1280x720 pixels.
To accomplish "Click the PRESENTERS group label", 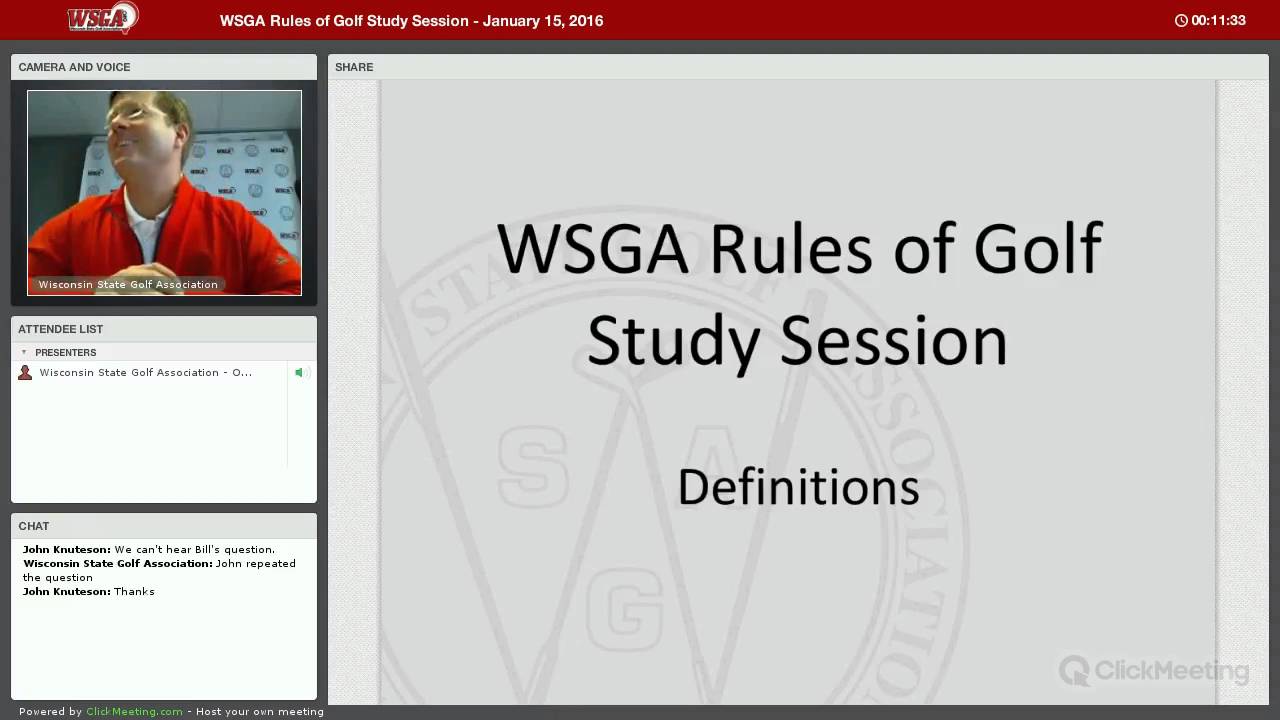I will [x=65, y=352].
